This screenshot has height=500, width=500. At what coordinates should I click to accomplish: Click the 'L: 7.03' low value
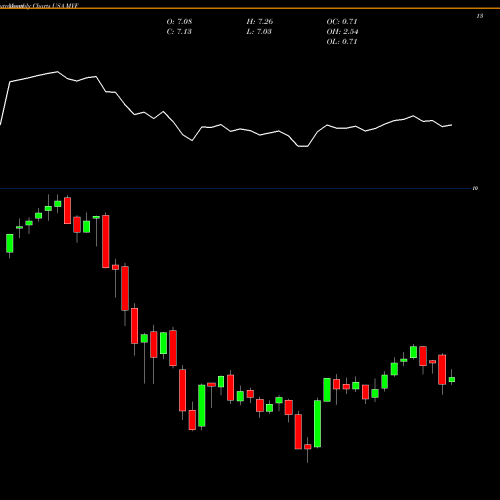259,31
